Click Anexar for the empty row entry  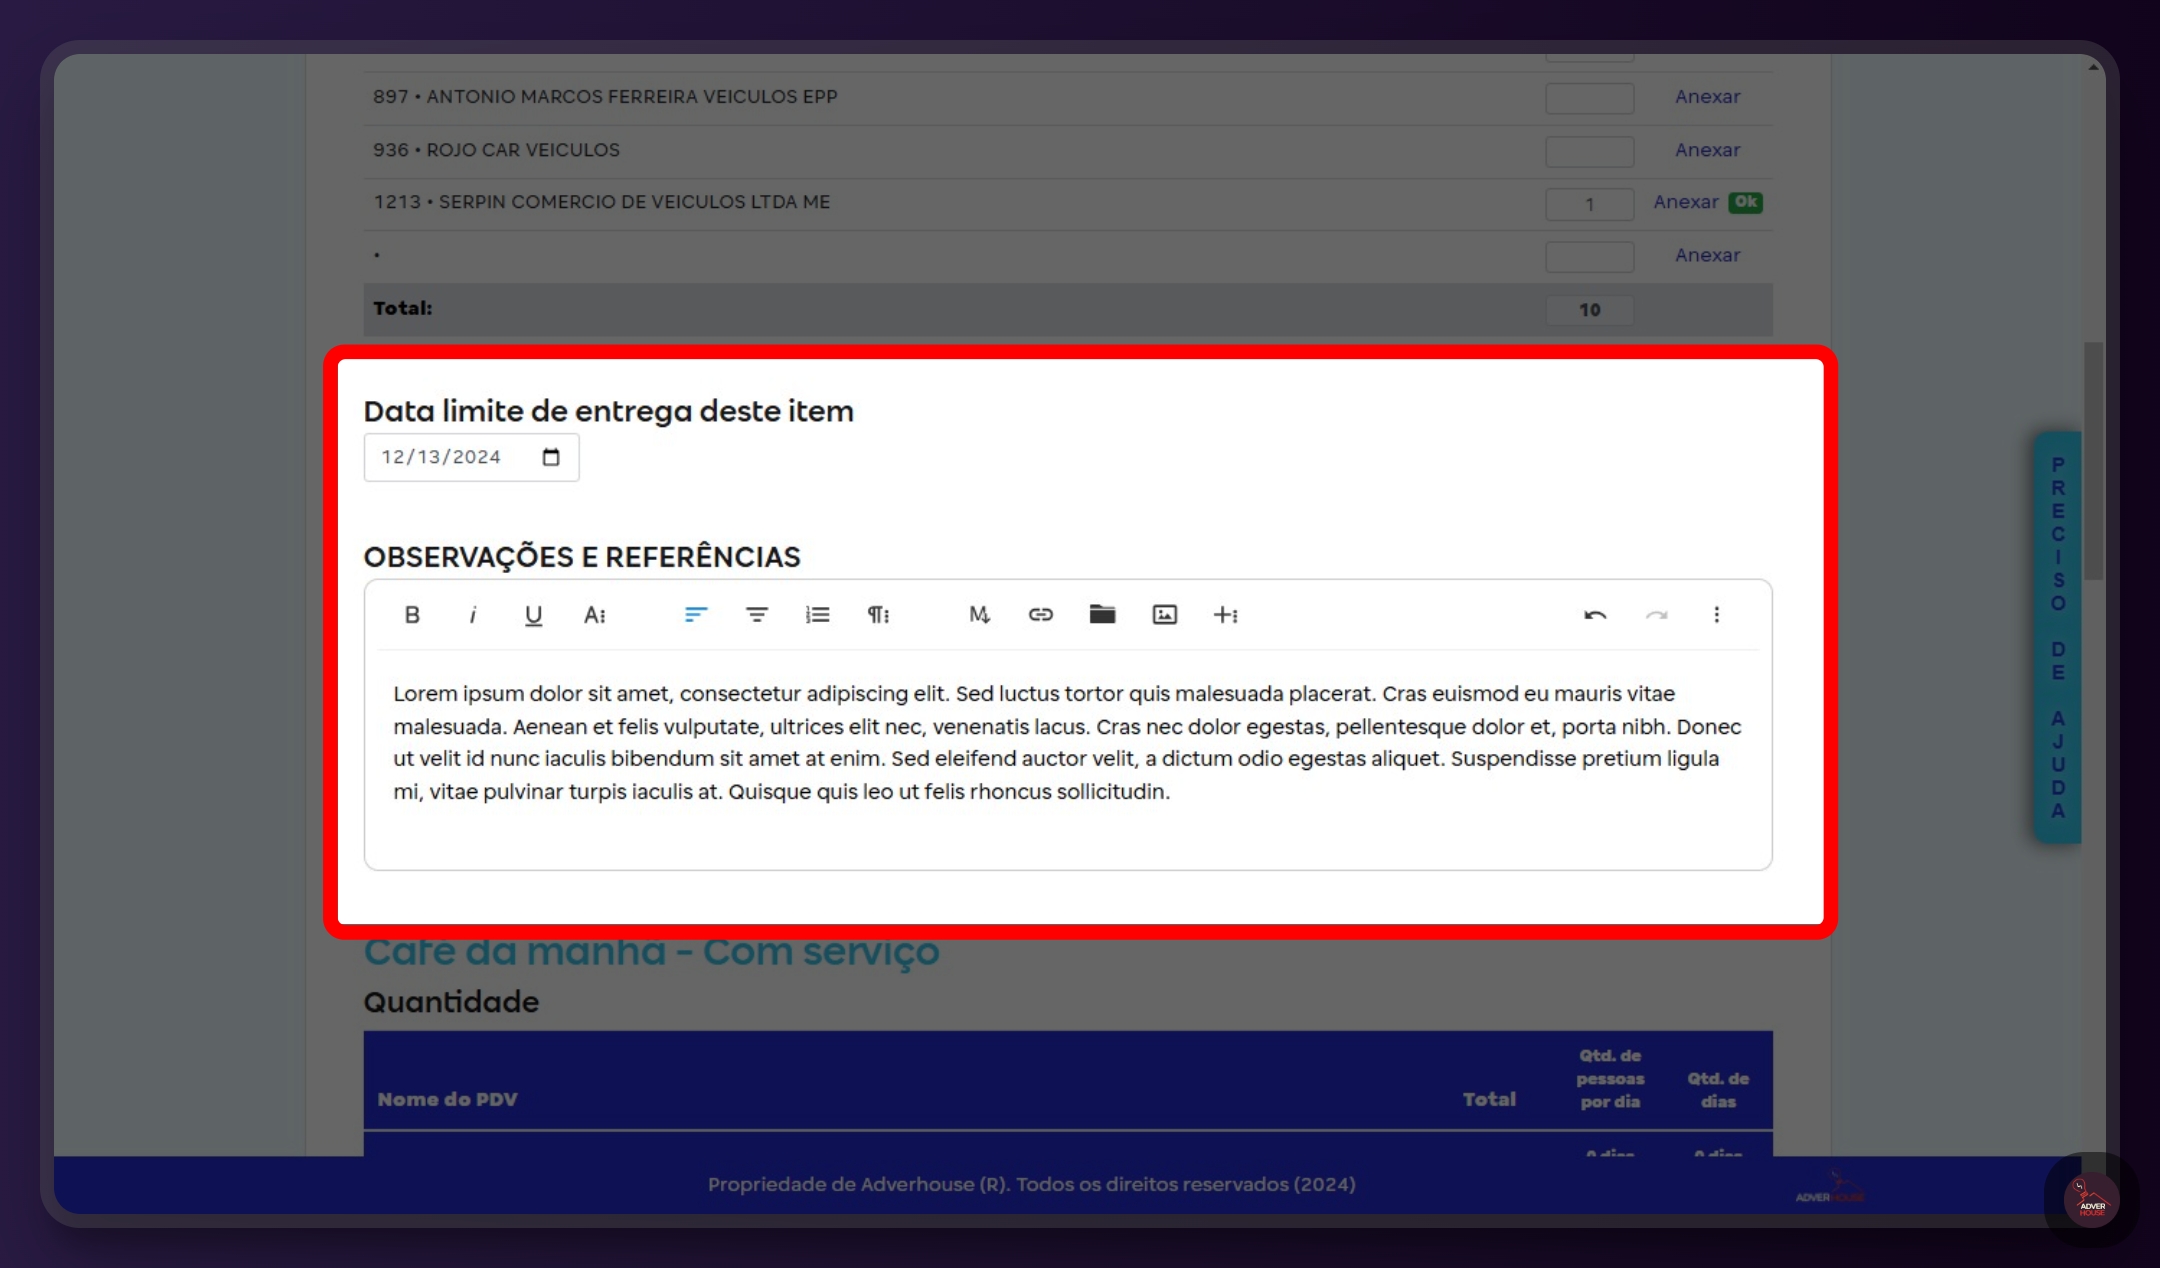coord(1706,254)
